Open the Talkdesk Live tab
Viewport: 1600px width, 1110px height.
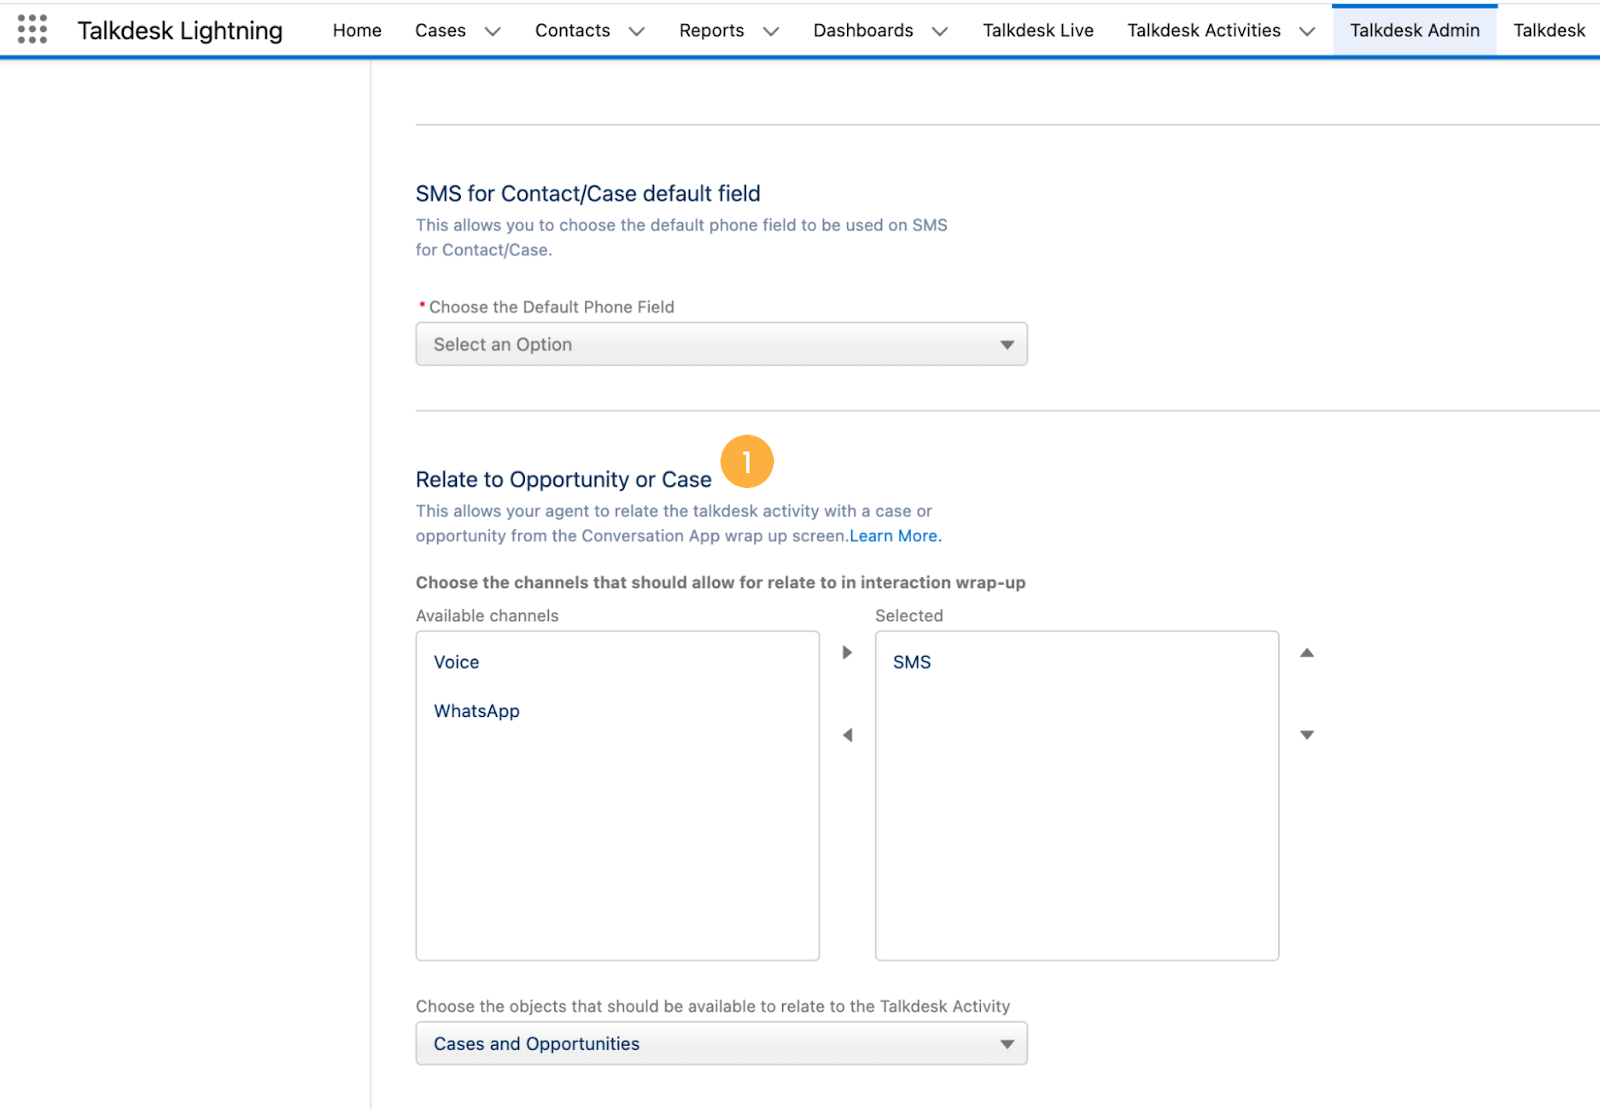pos(1038,30)
